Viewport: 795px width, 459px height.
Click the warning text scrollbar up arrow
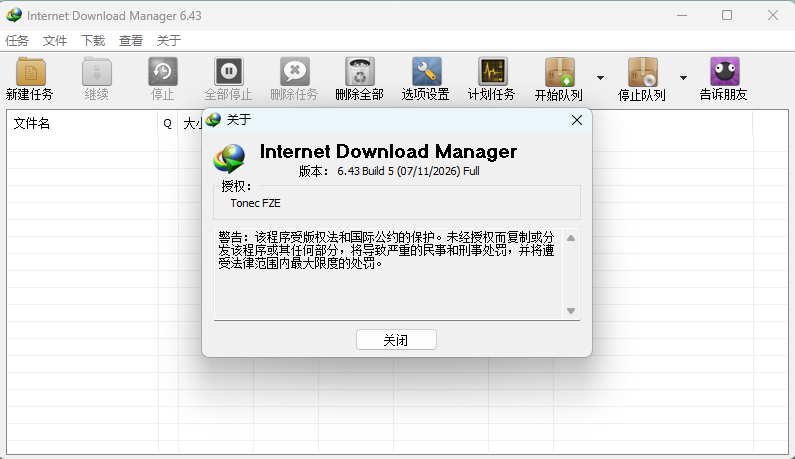tap(571, 238)
